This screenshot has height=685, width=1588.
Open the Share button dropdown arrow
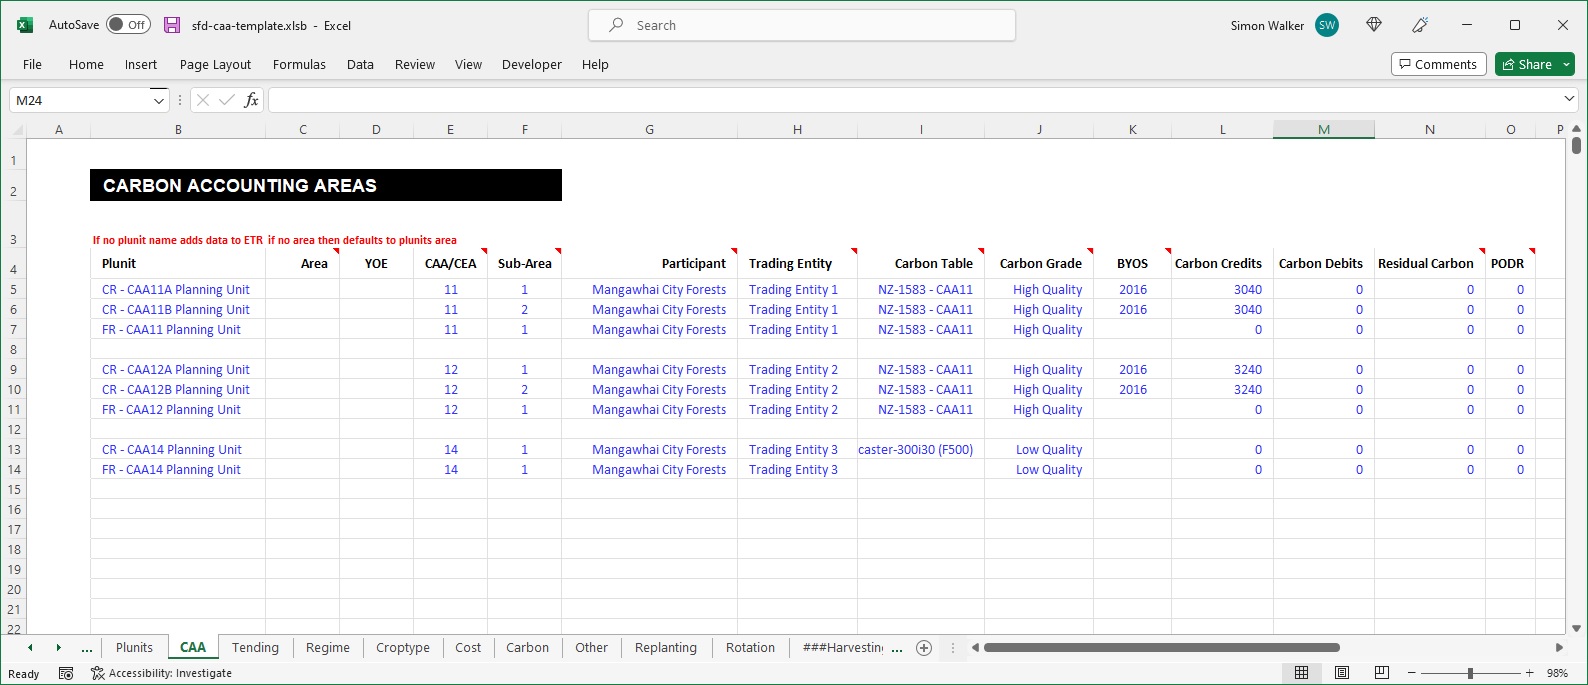pos(1566,64)
